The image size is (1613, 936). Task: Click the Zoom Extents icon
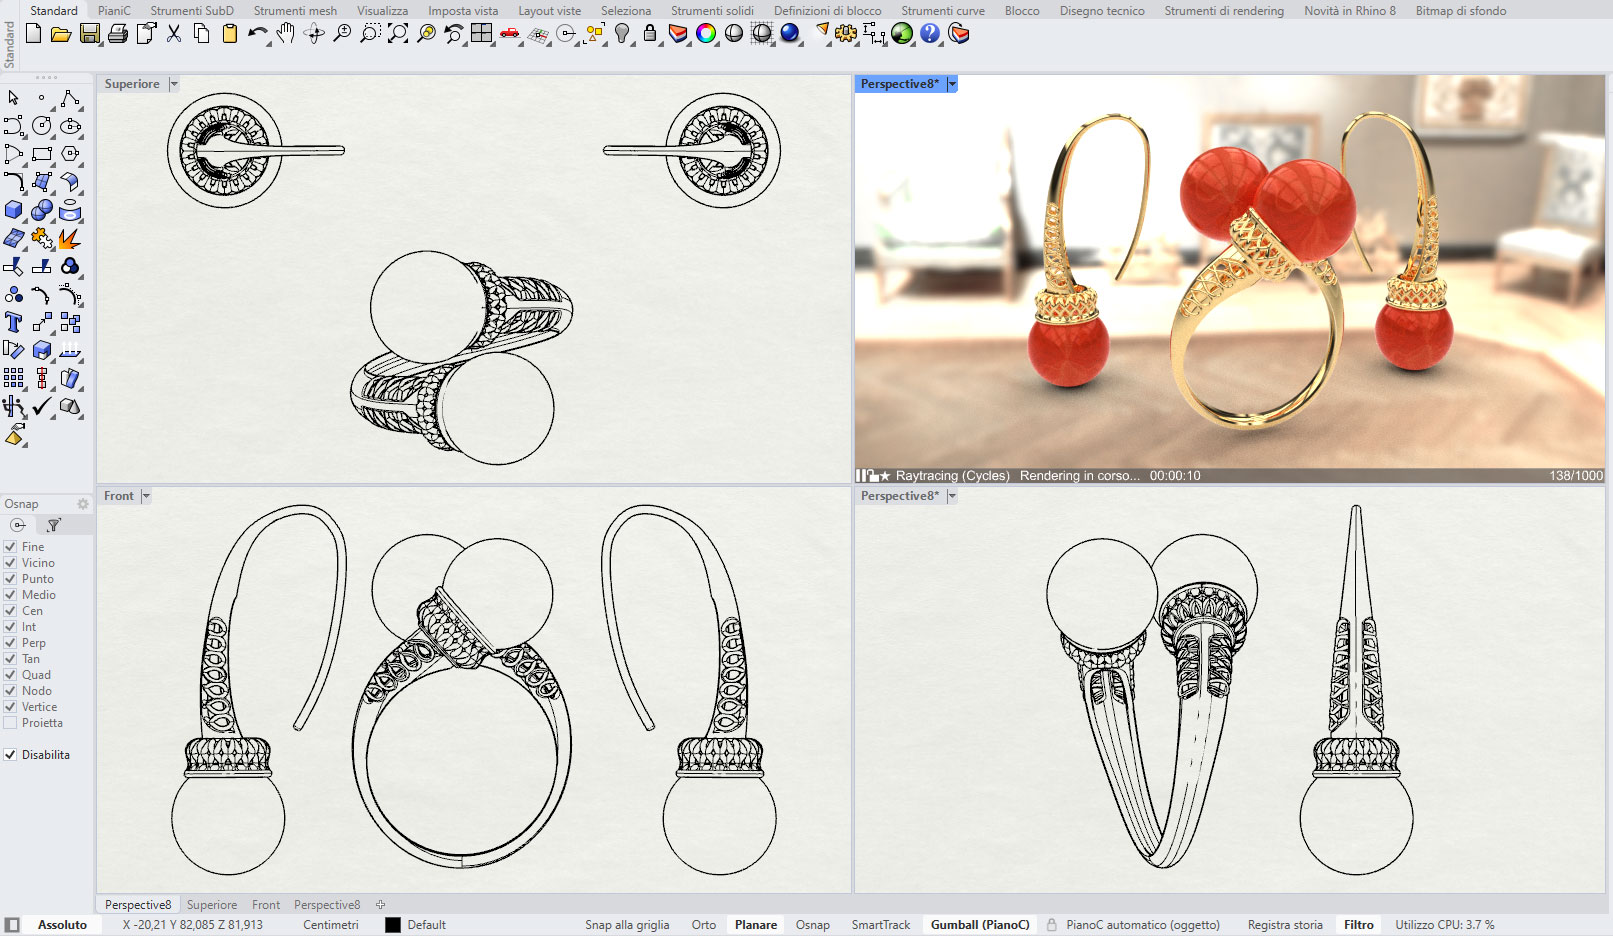(398, 34)
